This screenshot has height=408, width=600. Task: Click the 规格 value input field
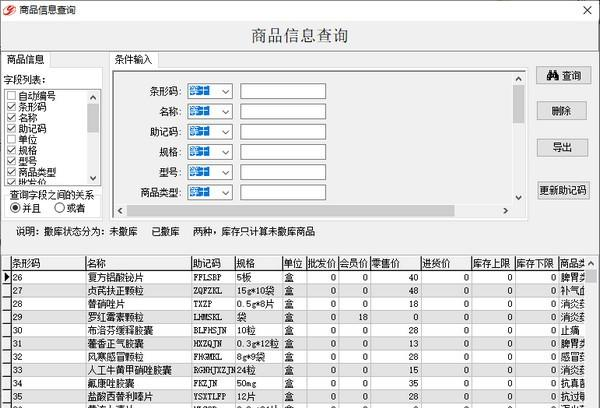[283, 152]
